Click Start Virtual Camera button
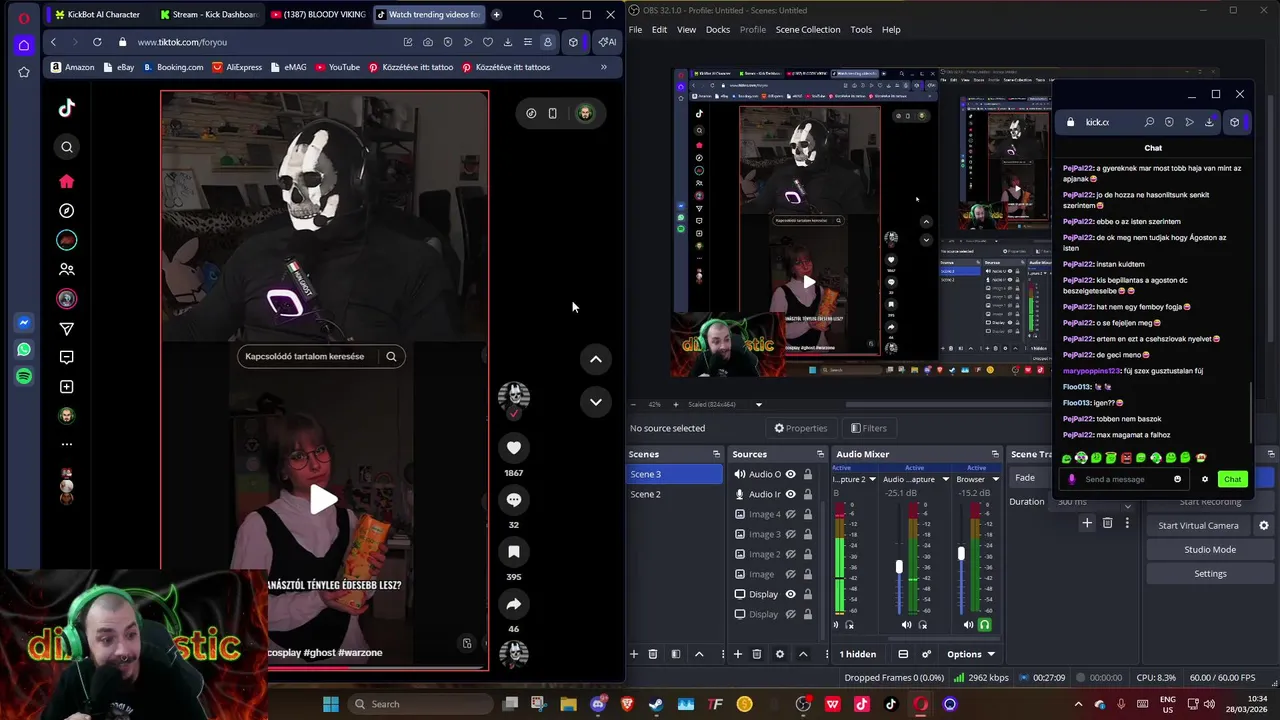 pos(1198,525)
